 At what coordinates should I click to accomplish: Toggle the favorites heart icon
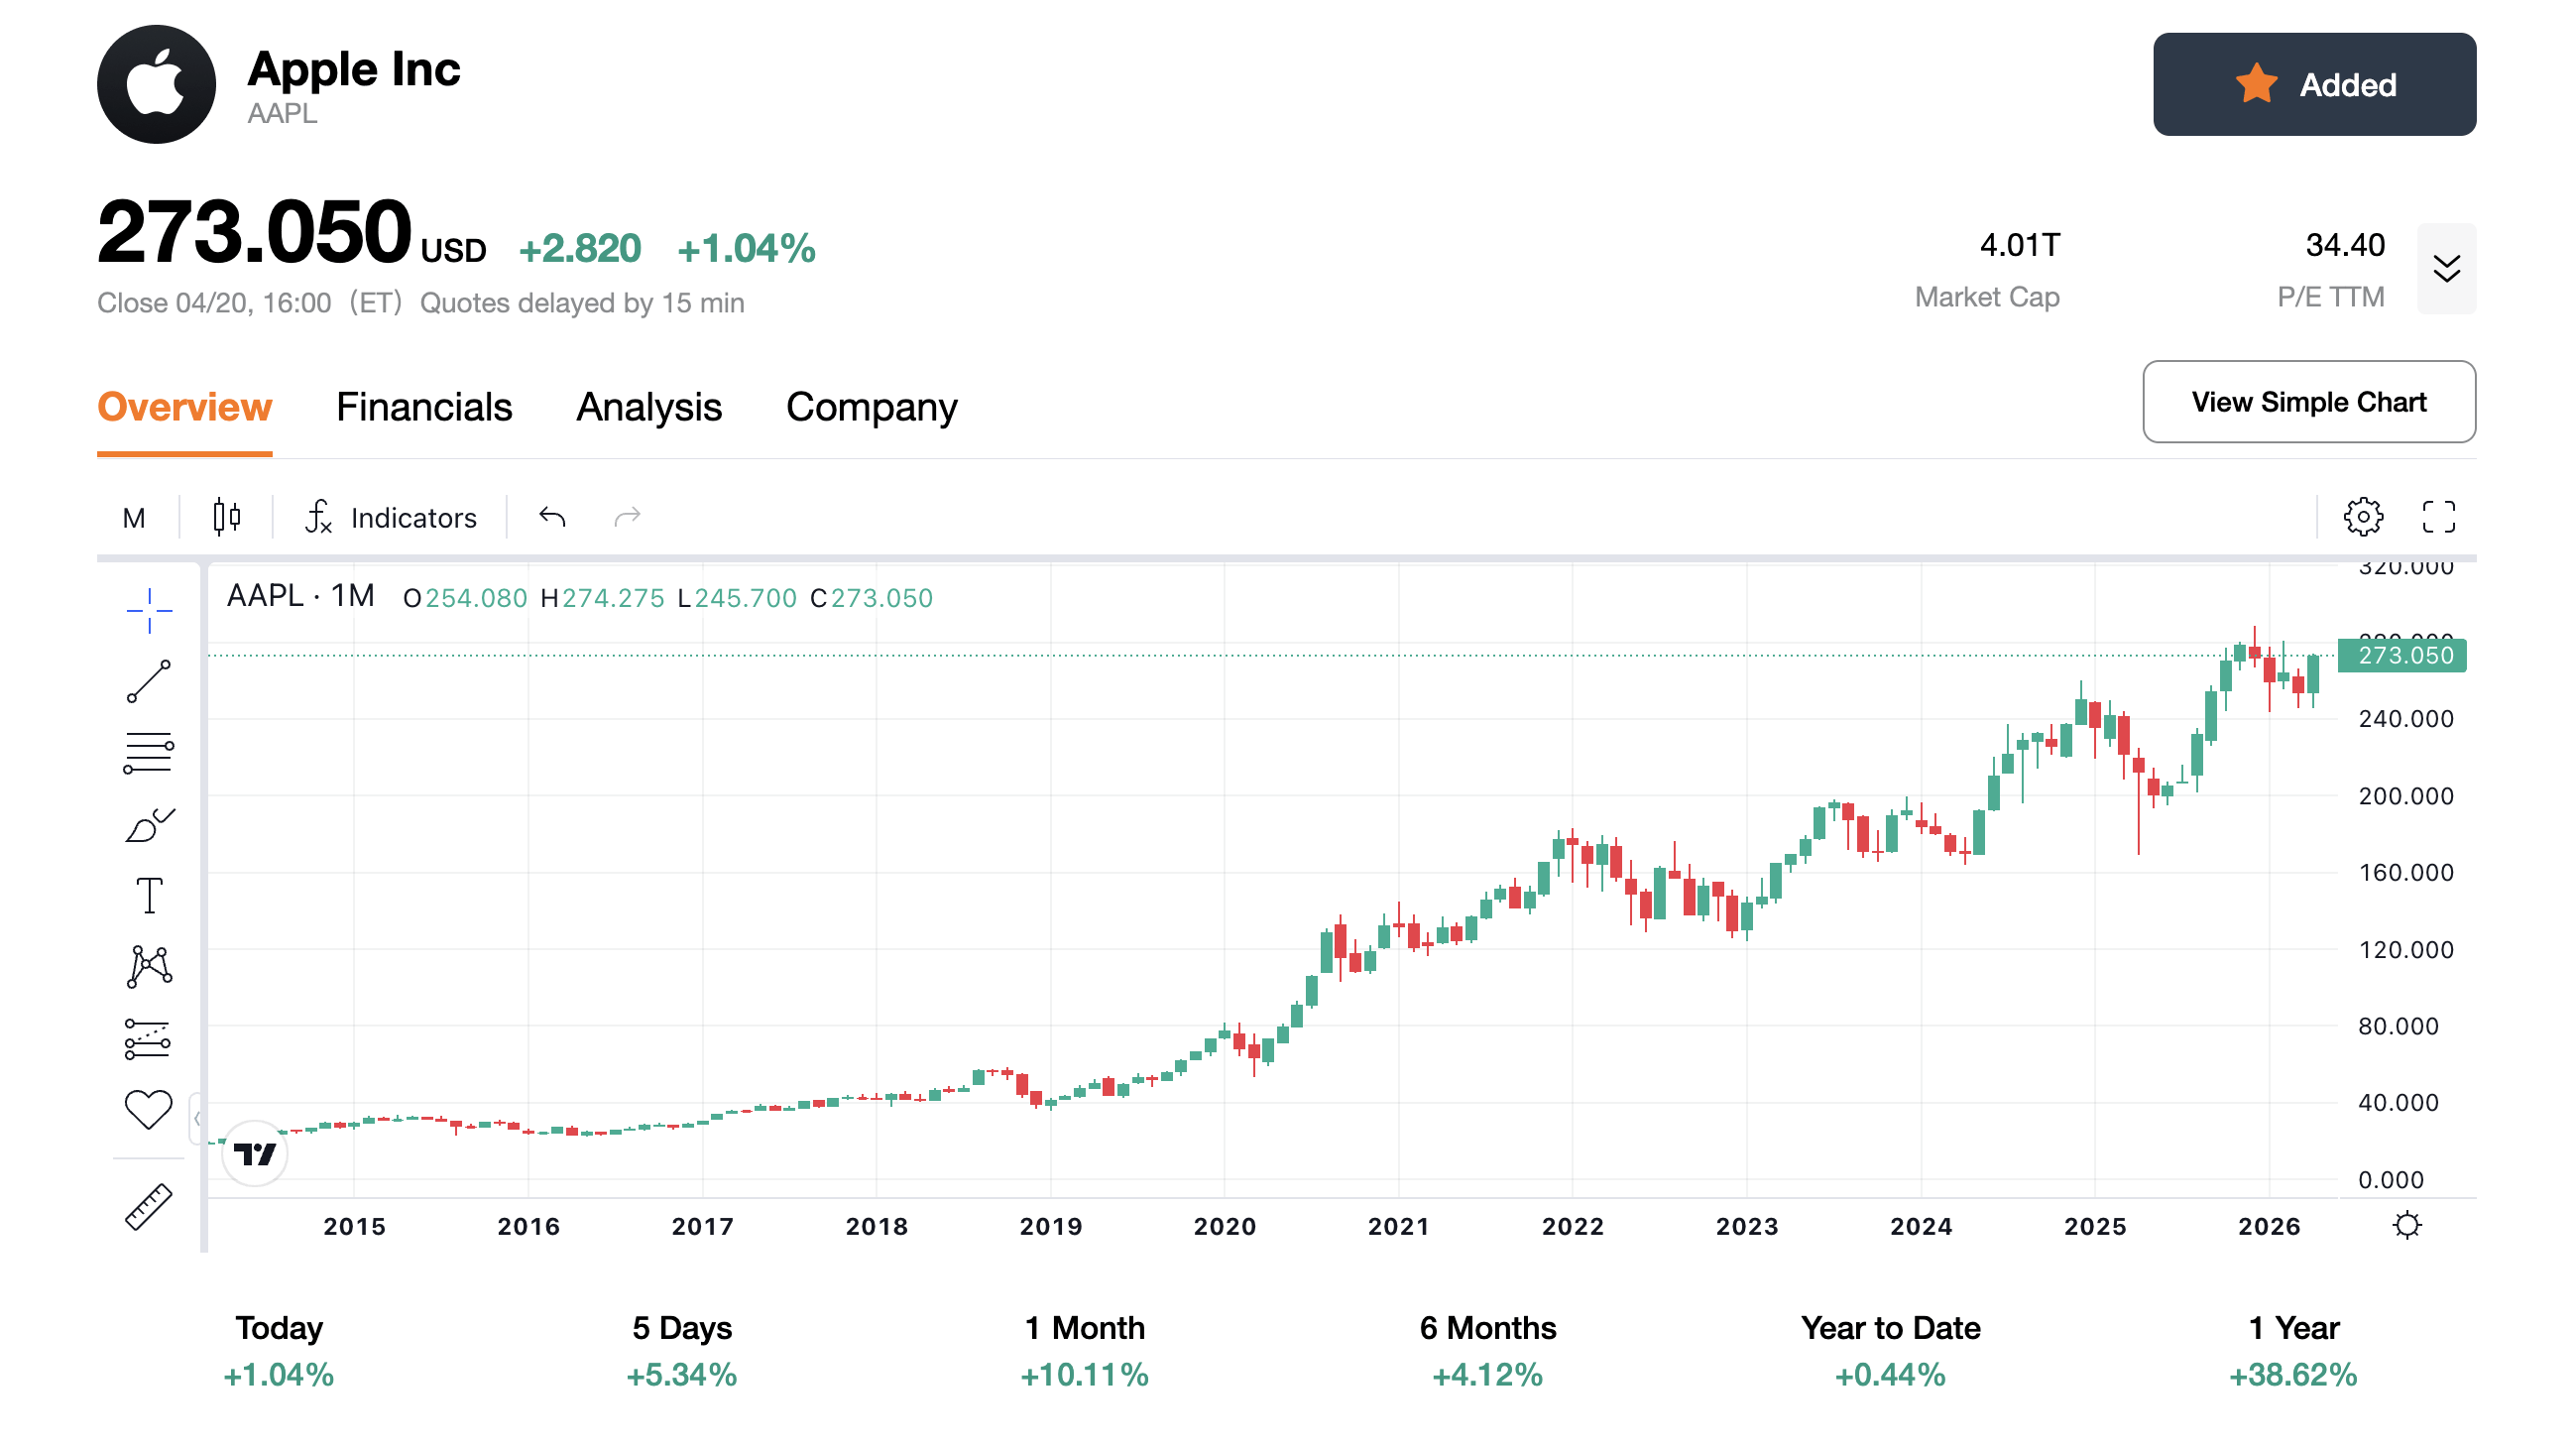click(x=149, y=1109)
